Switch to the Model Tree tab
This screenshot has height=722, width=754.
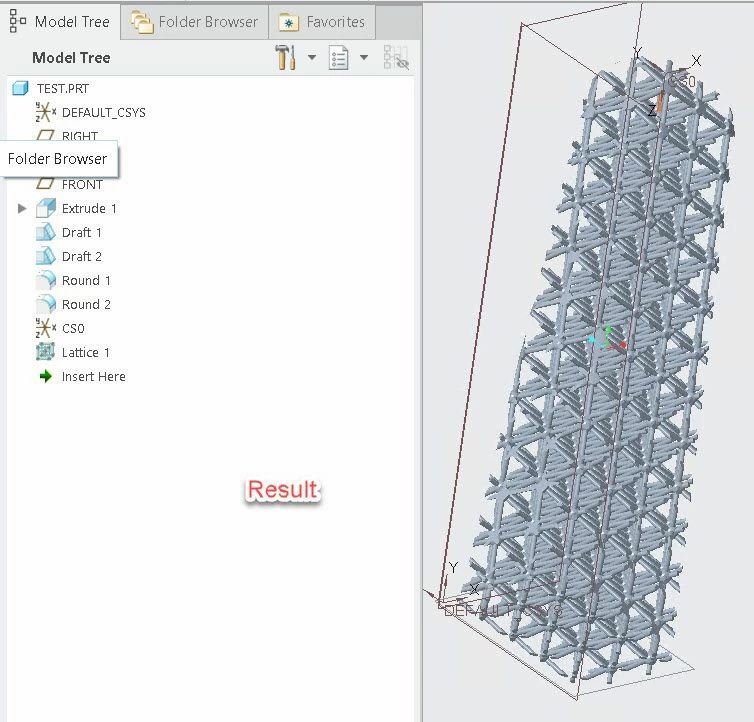(x=60, y=22)
